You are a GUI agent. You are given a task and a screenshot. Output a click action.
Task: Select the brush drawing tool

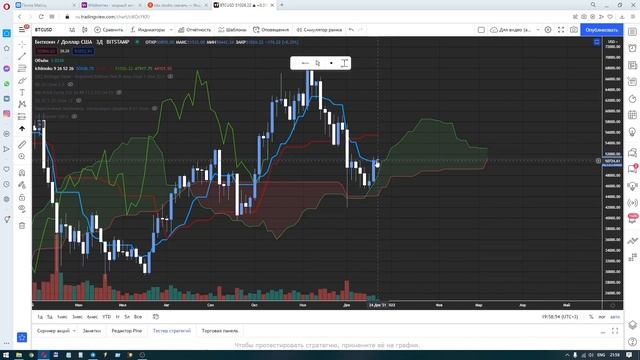[22, 81]
